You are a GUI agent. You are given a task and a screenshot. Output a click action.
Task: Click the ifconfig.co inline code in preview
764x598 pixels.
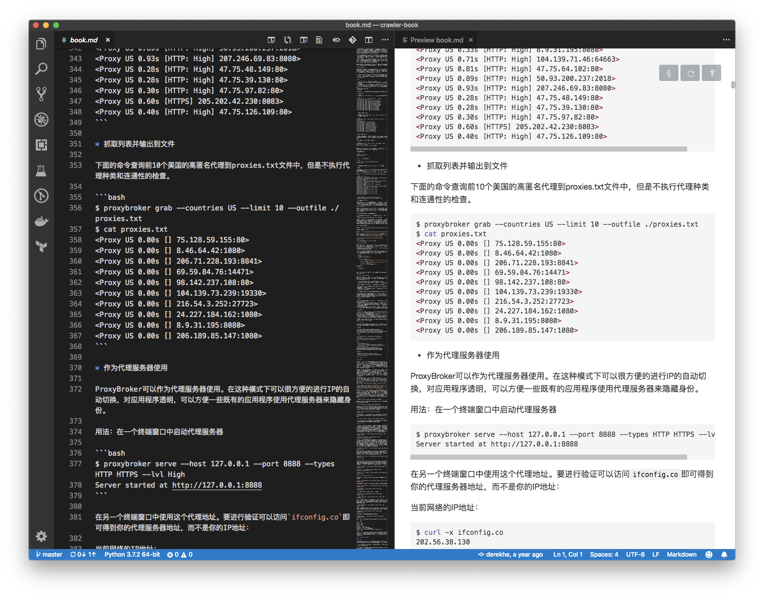pos(655,474)
